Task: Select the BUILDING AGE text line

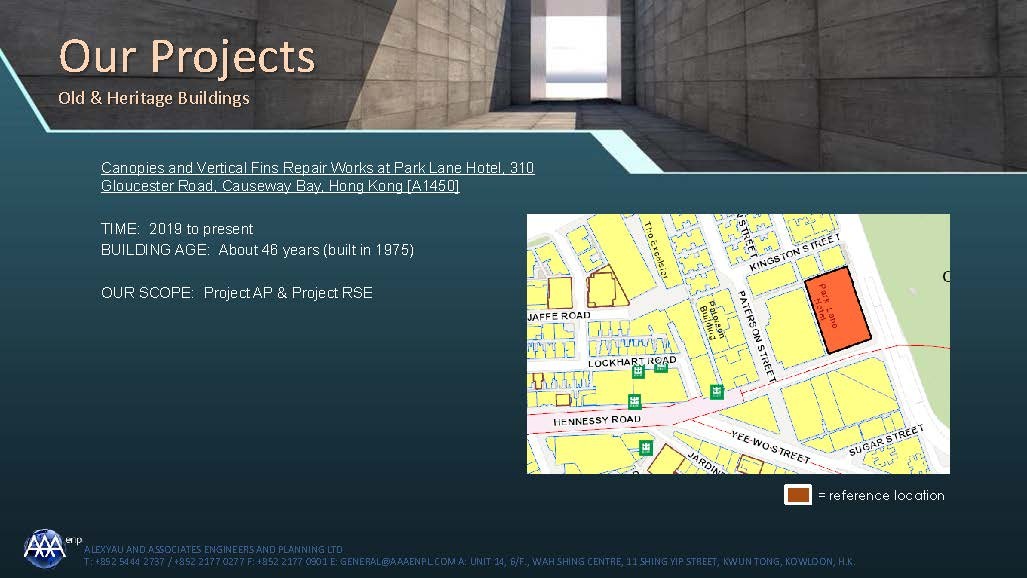Action: click(x=257, y=250)
